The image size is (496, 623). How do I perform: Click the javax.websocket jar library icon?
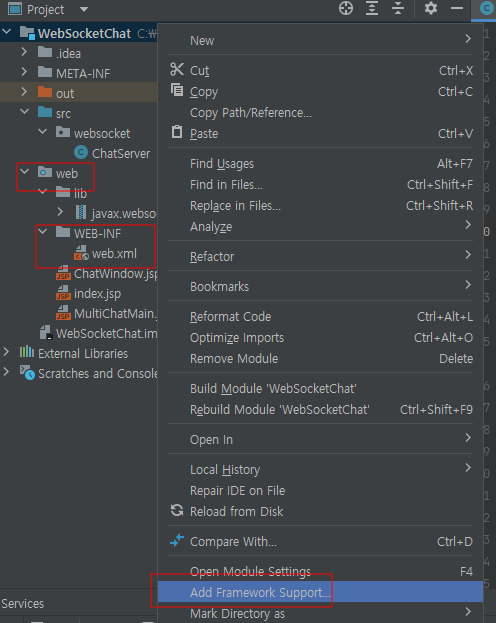[81, 213]
